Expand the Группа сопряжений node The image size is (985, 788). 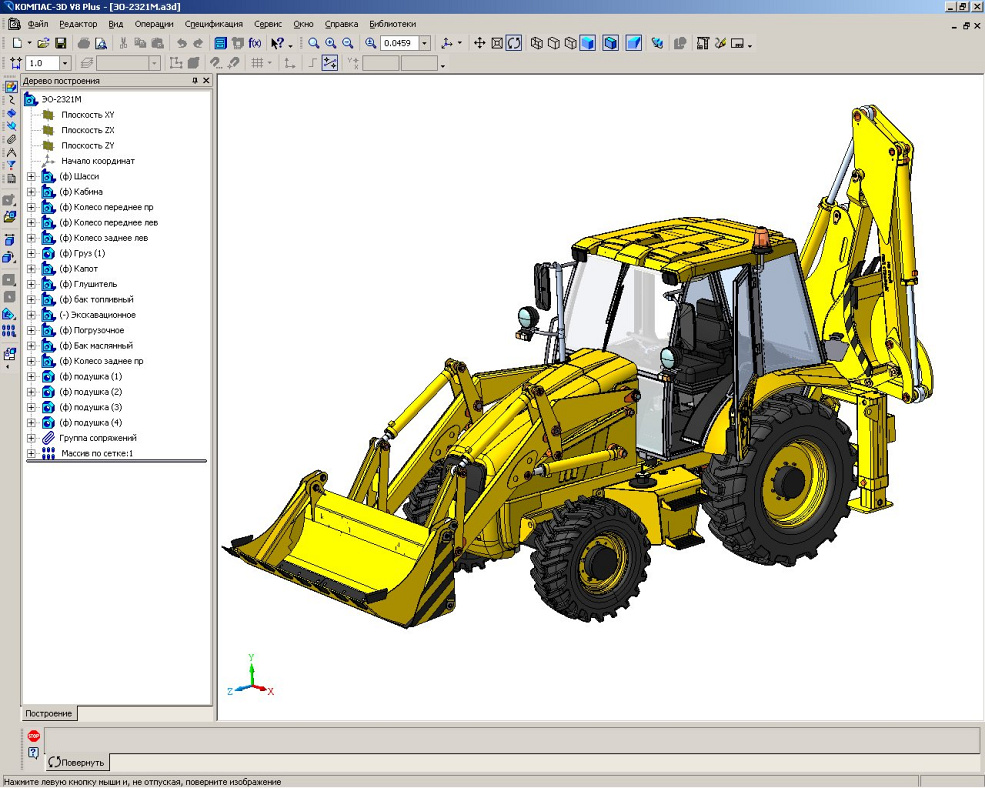tap(31, 438)
